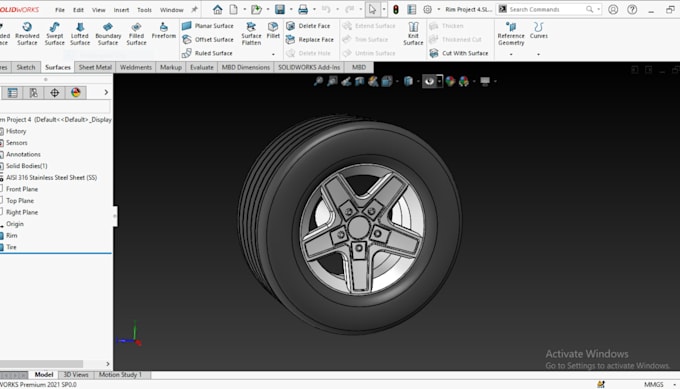This screenshot has width=680, height=389.
Task: Expand the Save button dropdown arrow
Action: click(291, 9)
